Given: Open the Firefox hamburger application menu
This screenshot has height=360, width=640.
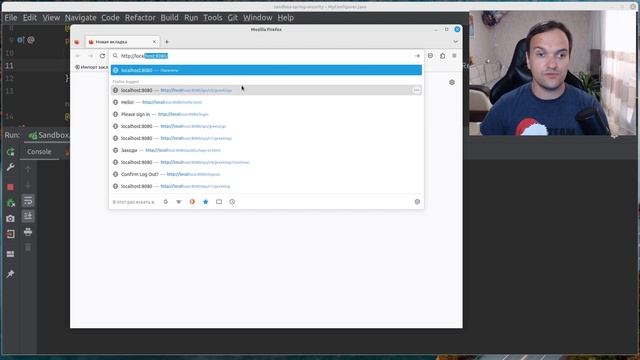Looking at the screenshot, I should pyautogui.click(x=454, y=56).
